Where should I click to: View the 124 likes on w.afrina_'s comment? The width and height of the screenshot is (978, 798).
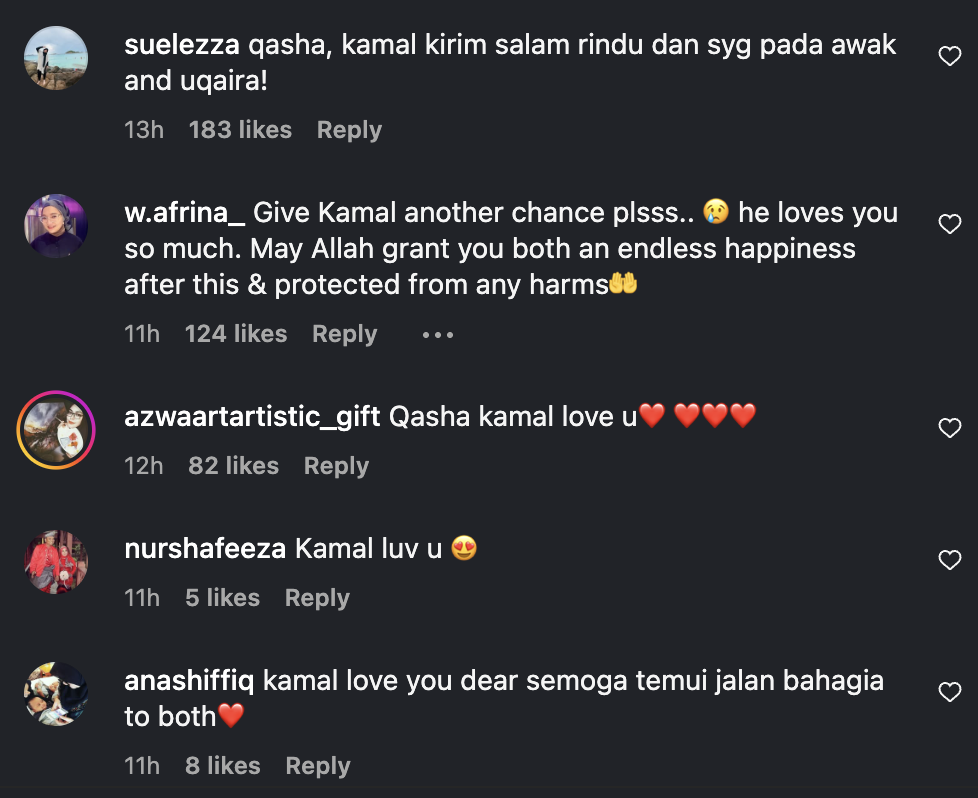[236, 334]
